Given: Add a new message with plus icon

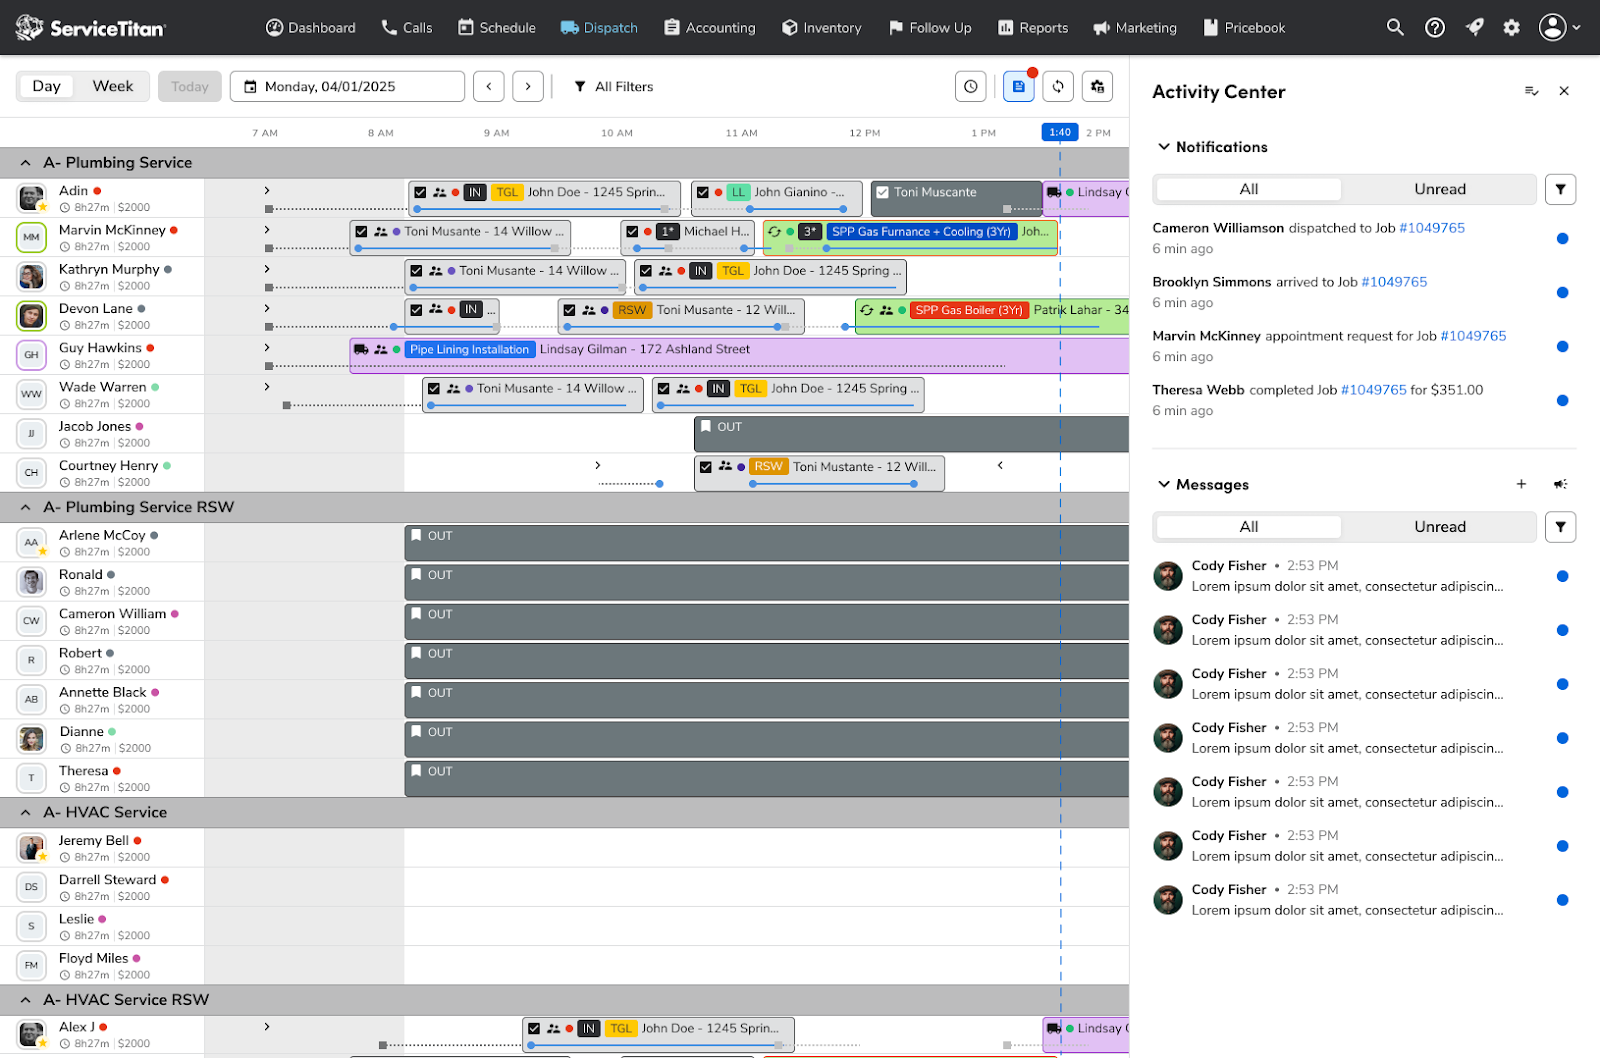Looking at the screenshot, I should coord(1521,484).
